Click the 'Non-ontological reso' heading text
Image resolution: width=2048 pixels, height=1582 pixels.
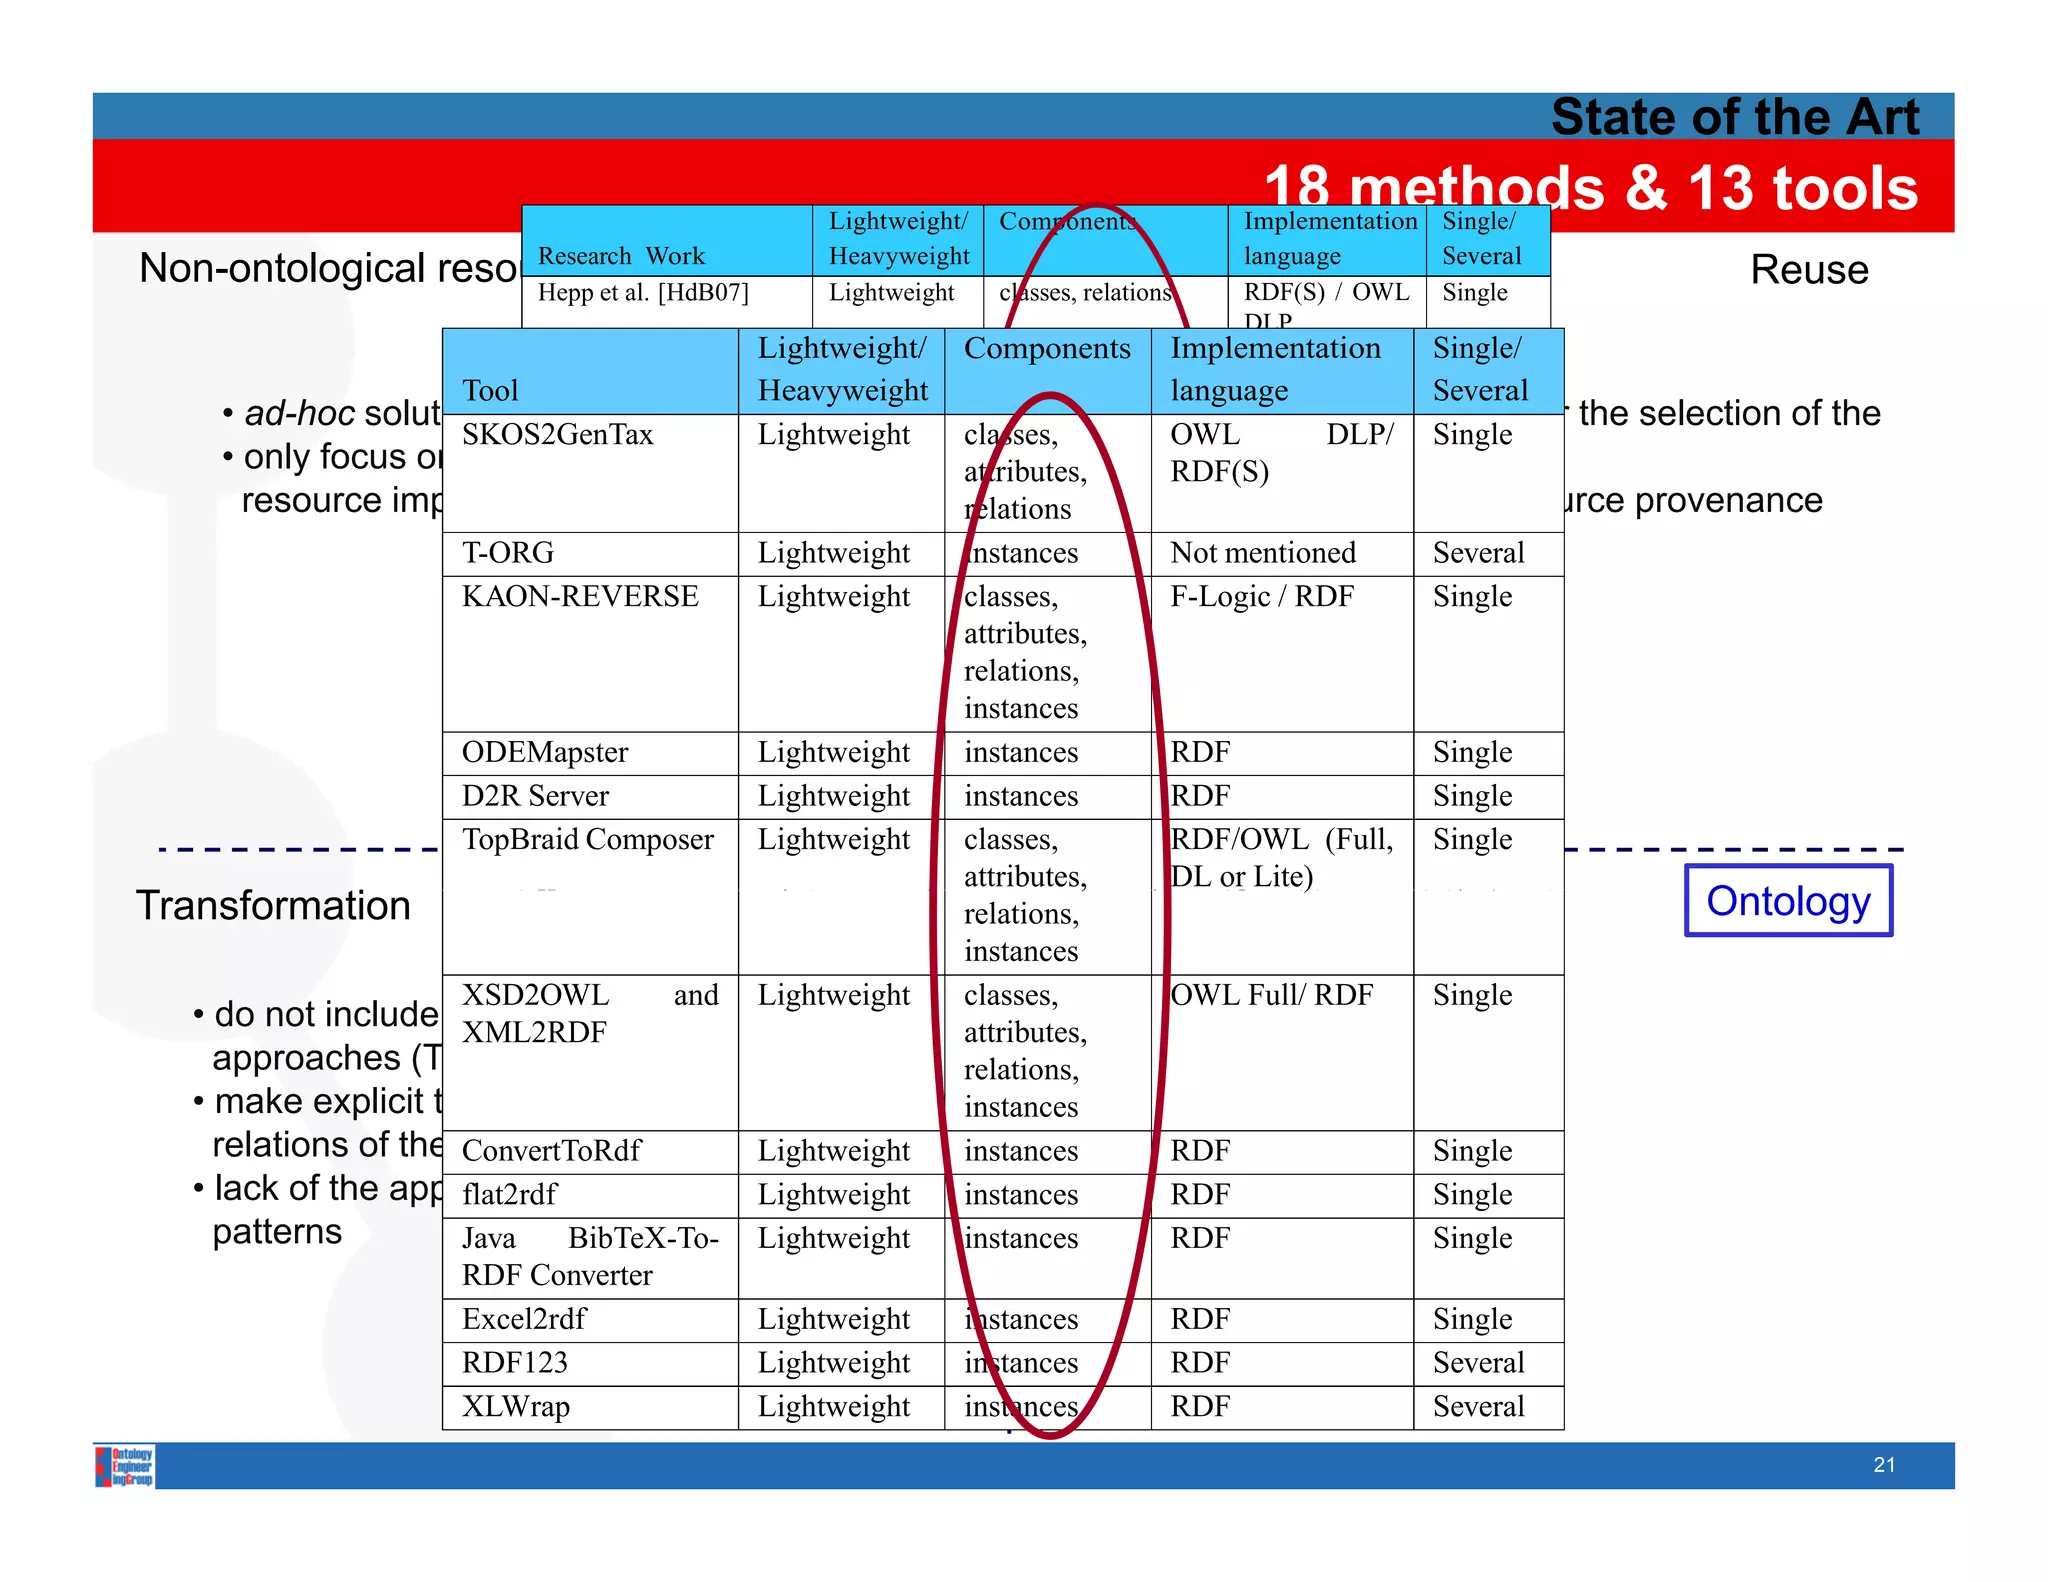coord(329,268)
